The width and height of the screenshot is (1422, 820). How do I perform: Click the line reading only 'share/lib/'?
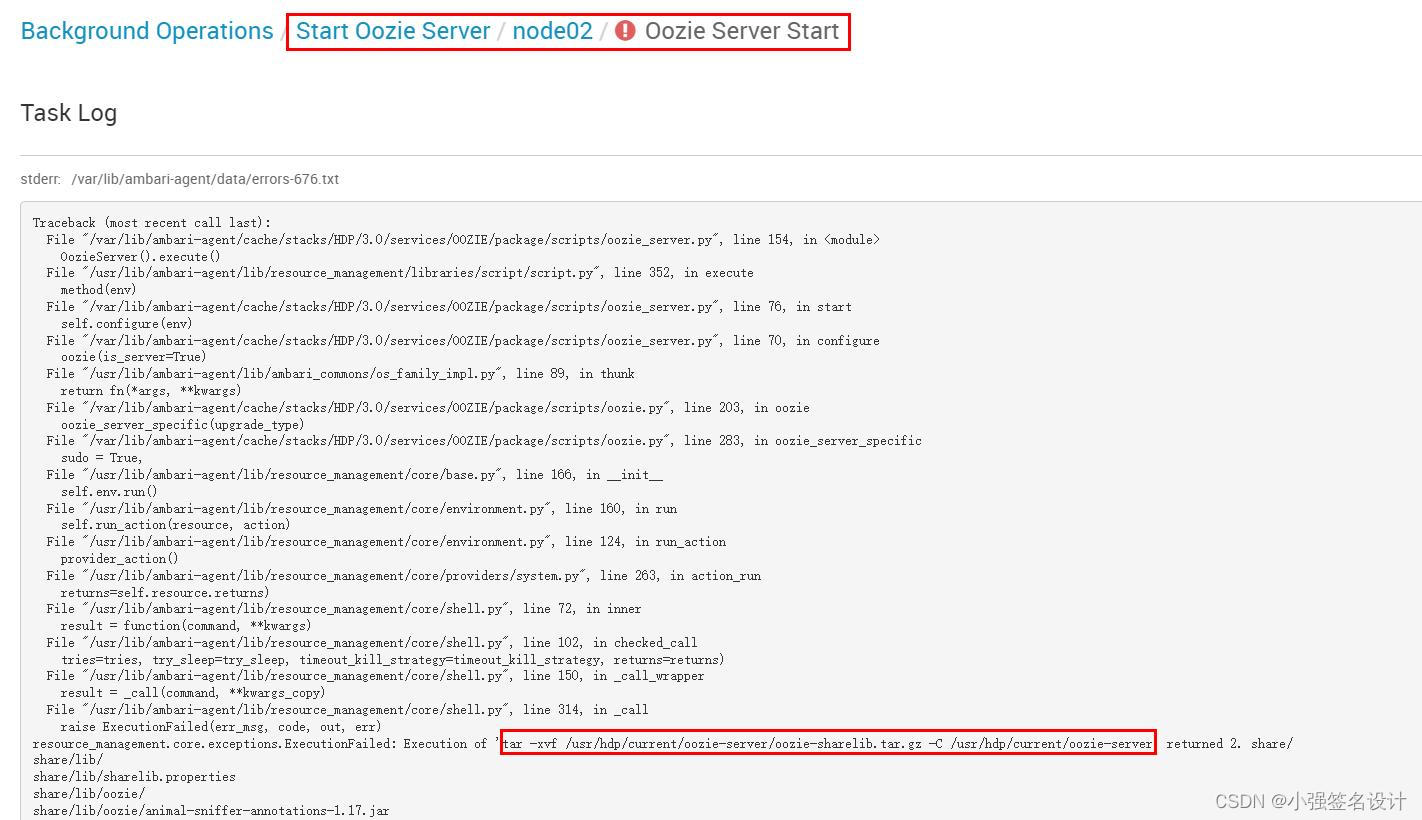[x=68, y=761]
